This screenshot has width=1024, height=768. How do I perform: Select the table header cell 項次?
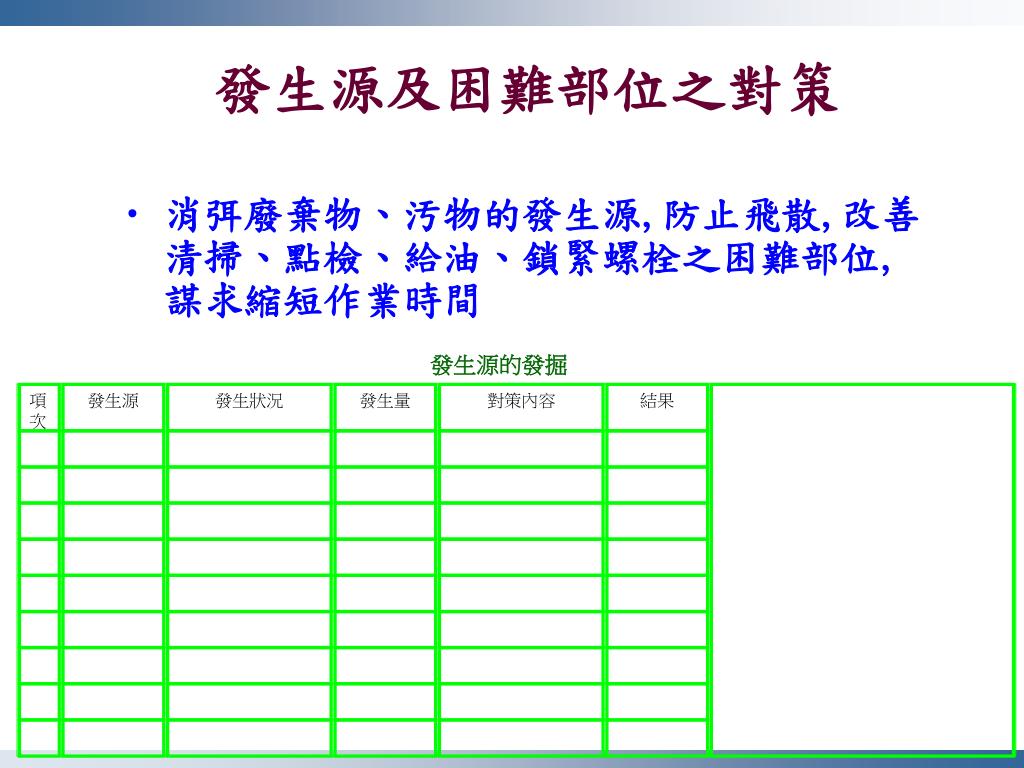coord(39,408)
